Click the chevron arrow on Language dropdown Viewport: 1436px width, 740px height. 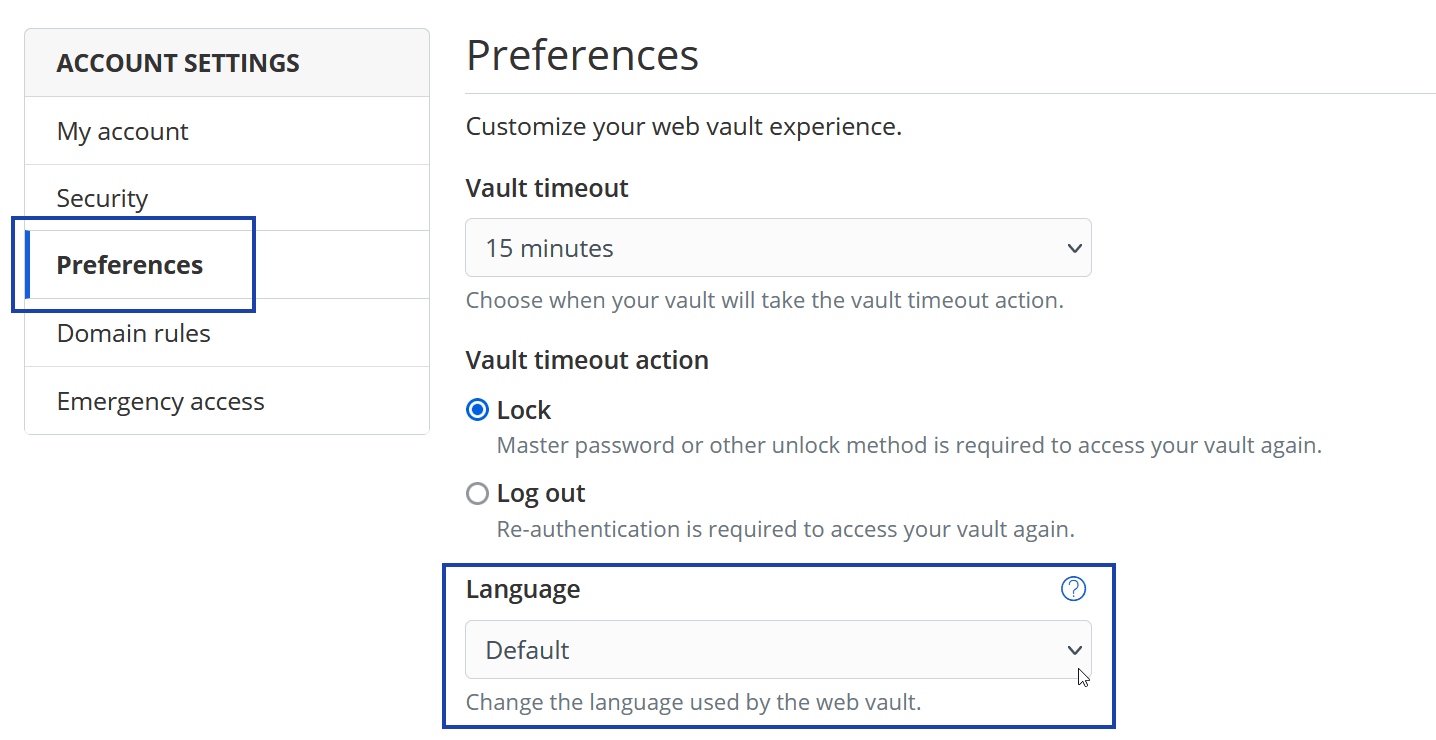coord(1075,650)
